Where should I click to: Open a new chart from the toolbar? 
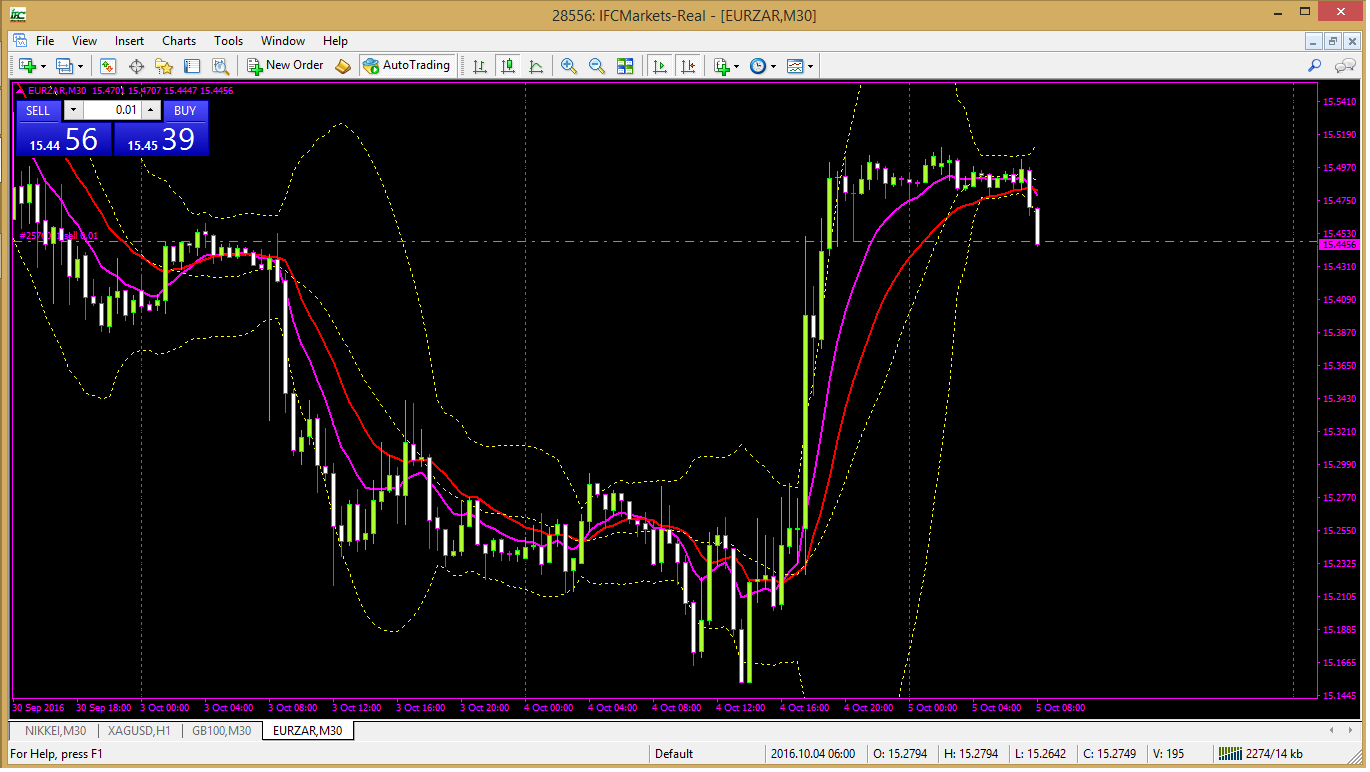[28, 66]
